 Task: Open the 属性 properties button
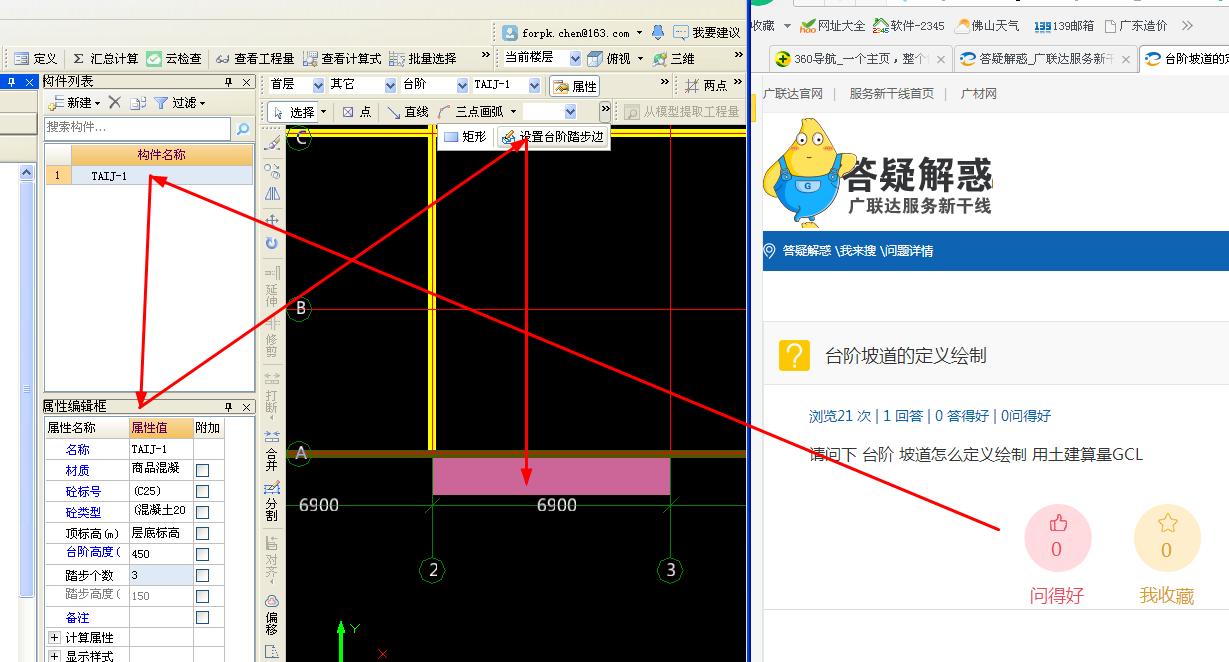coord(575,86)
